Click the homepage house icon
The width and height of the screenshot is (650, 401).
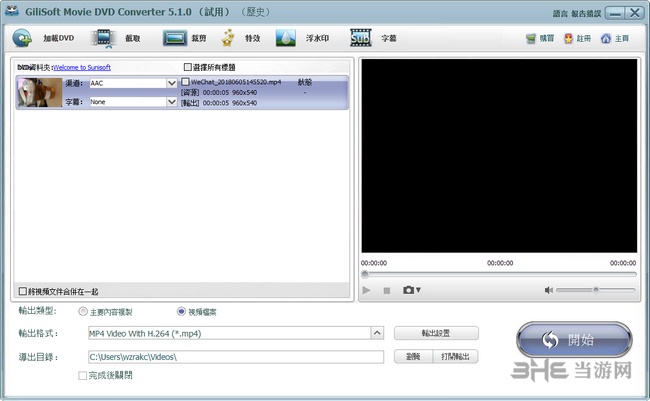point(606,39)
